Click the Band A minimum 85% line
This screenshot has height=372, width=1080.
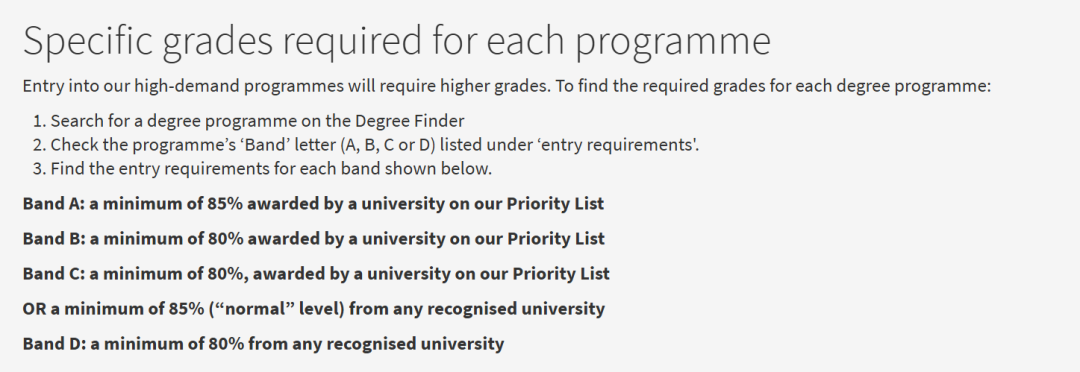[313, 204]
